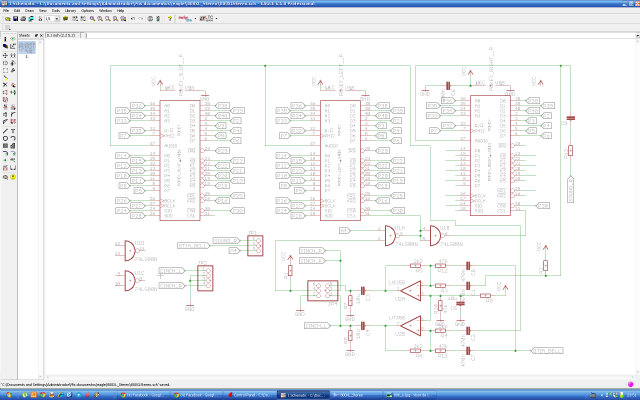The height and width of the screenshot is (400, 640).
Task: Select the Net tool
Action: tap(13, 153)
